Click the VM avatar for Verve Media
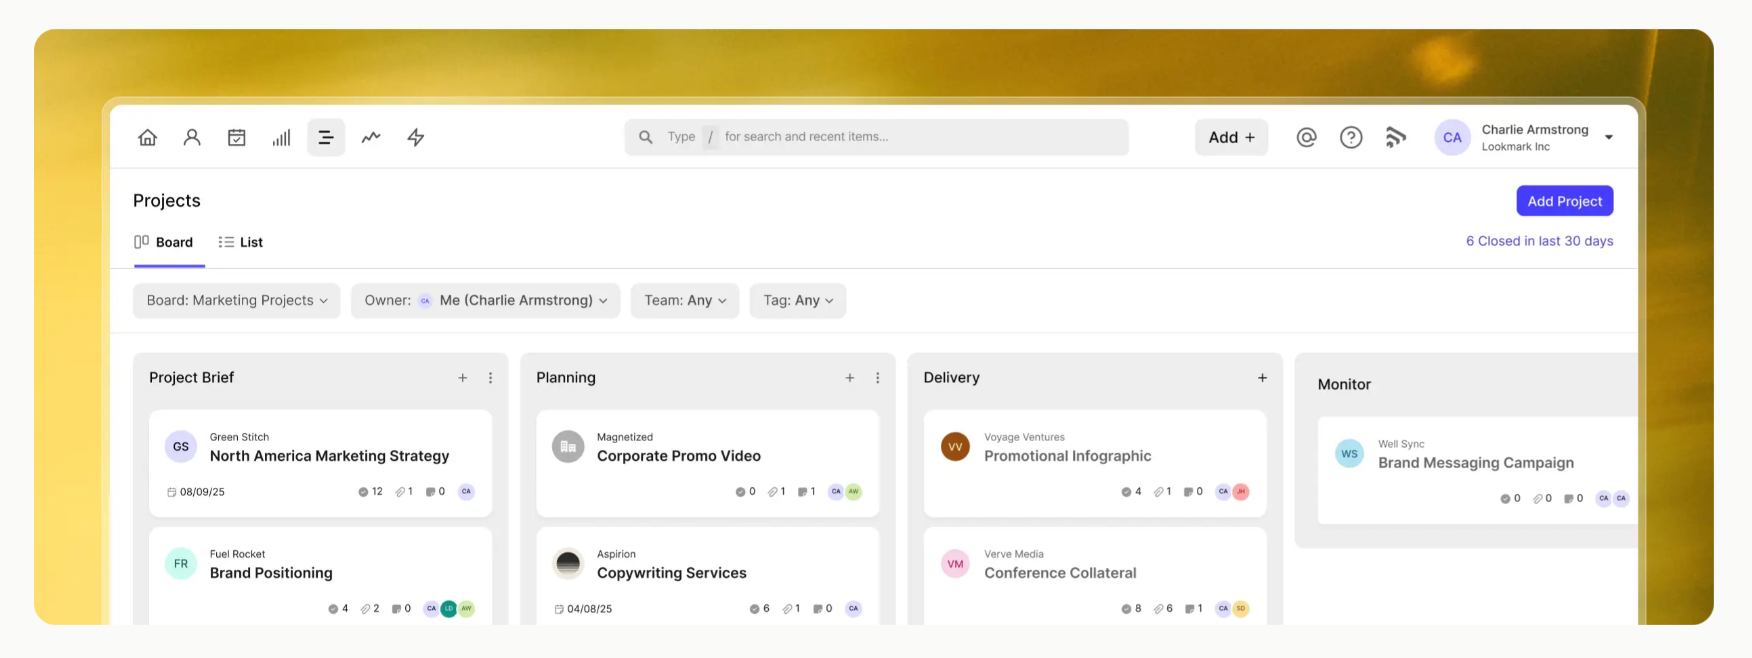 955,564
